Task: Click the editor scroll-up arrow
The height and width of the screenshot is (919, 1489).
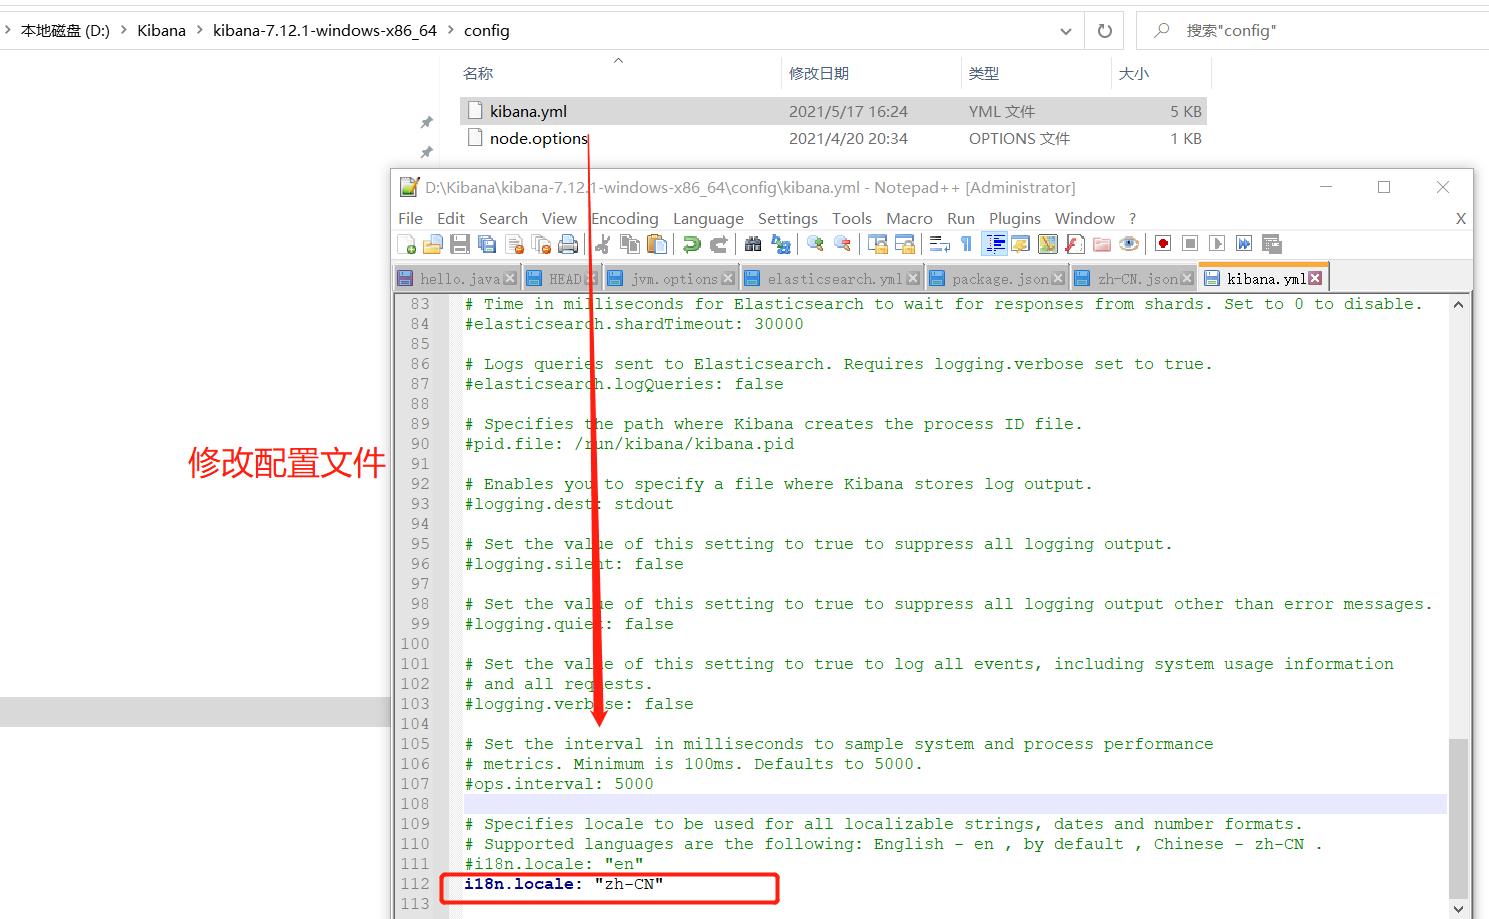Action: 1458,304
